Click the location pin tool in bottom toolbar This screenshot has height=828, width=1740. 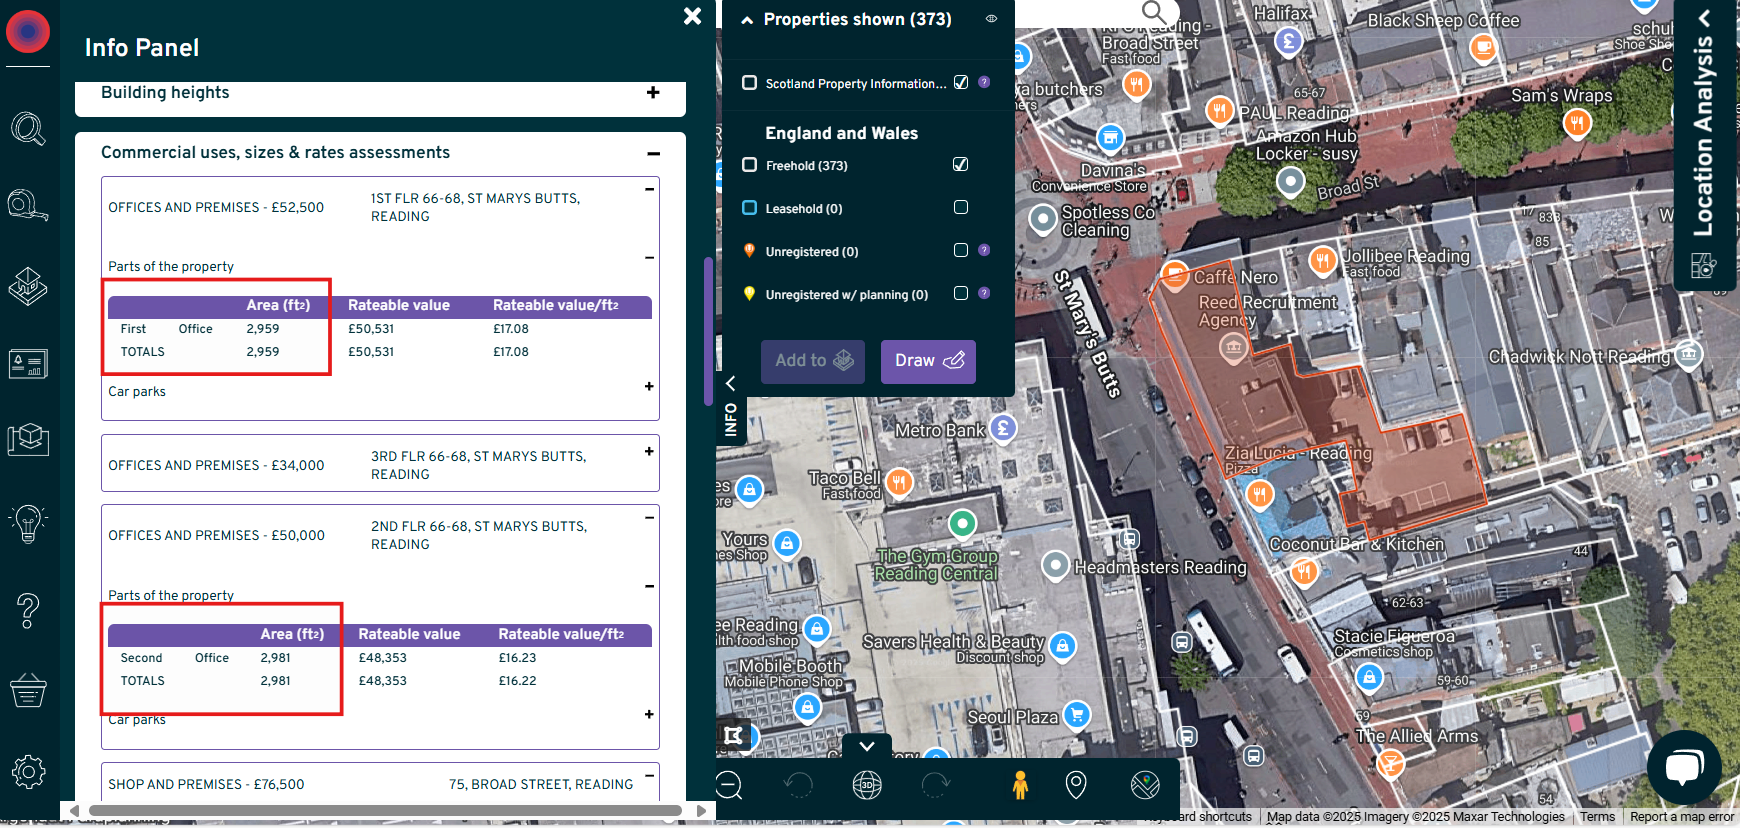[x=1076, y=785]
